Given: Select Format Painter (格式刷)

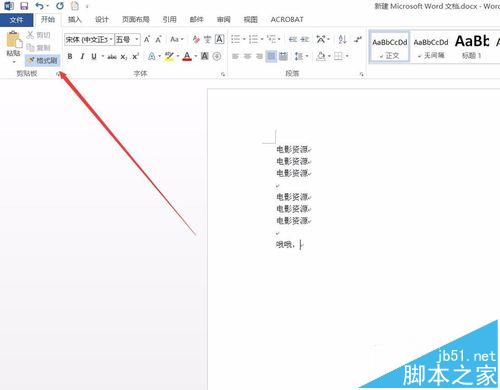Looking at the screenshot, I should point(43,61).
